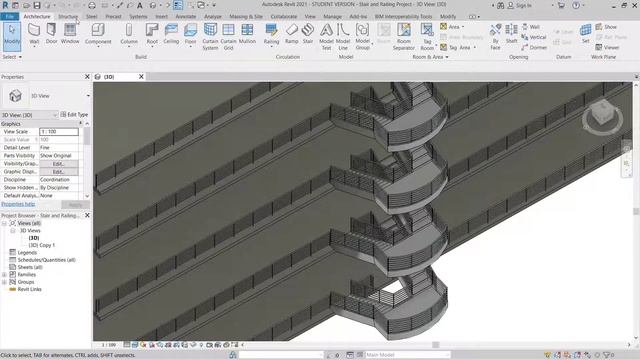This screenshot has width=640, height=360.
Task: Select the Floor tool
Action: (x=190, y=34)
